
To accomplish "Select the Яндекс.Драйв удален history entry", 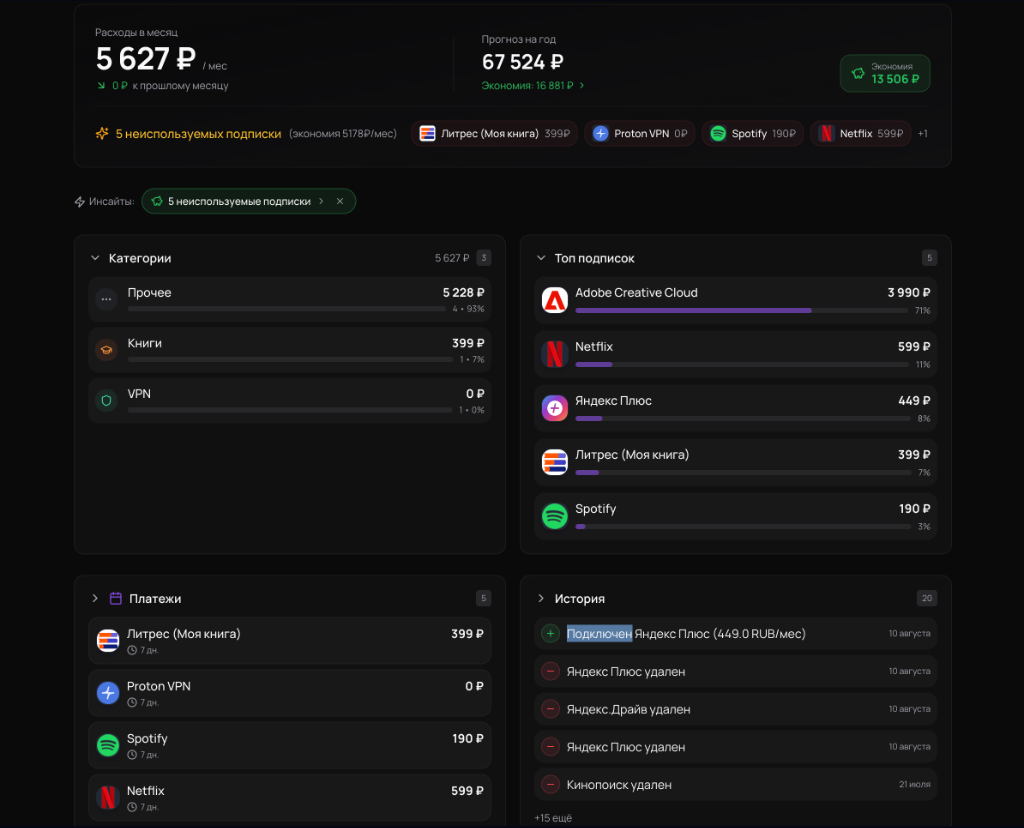I will pyautogui.click(x=735, y=709).
